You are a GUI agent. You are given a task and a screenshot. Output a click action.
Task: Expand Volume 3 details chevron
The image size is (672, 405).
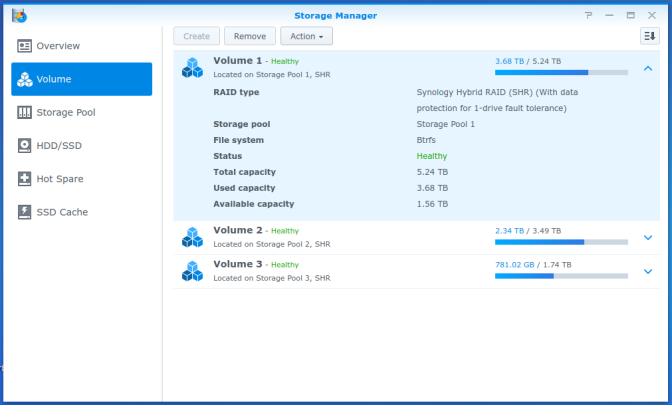[x=648, y=271]
